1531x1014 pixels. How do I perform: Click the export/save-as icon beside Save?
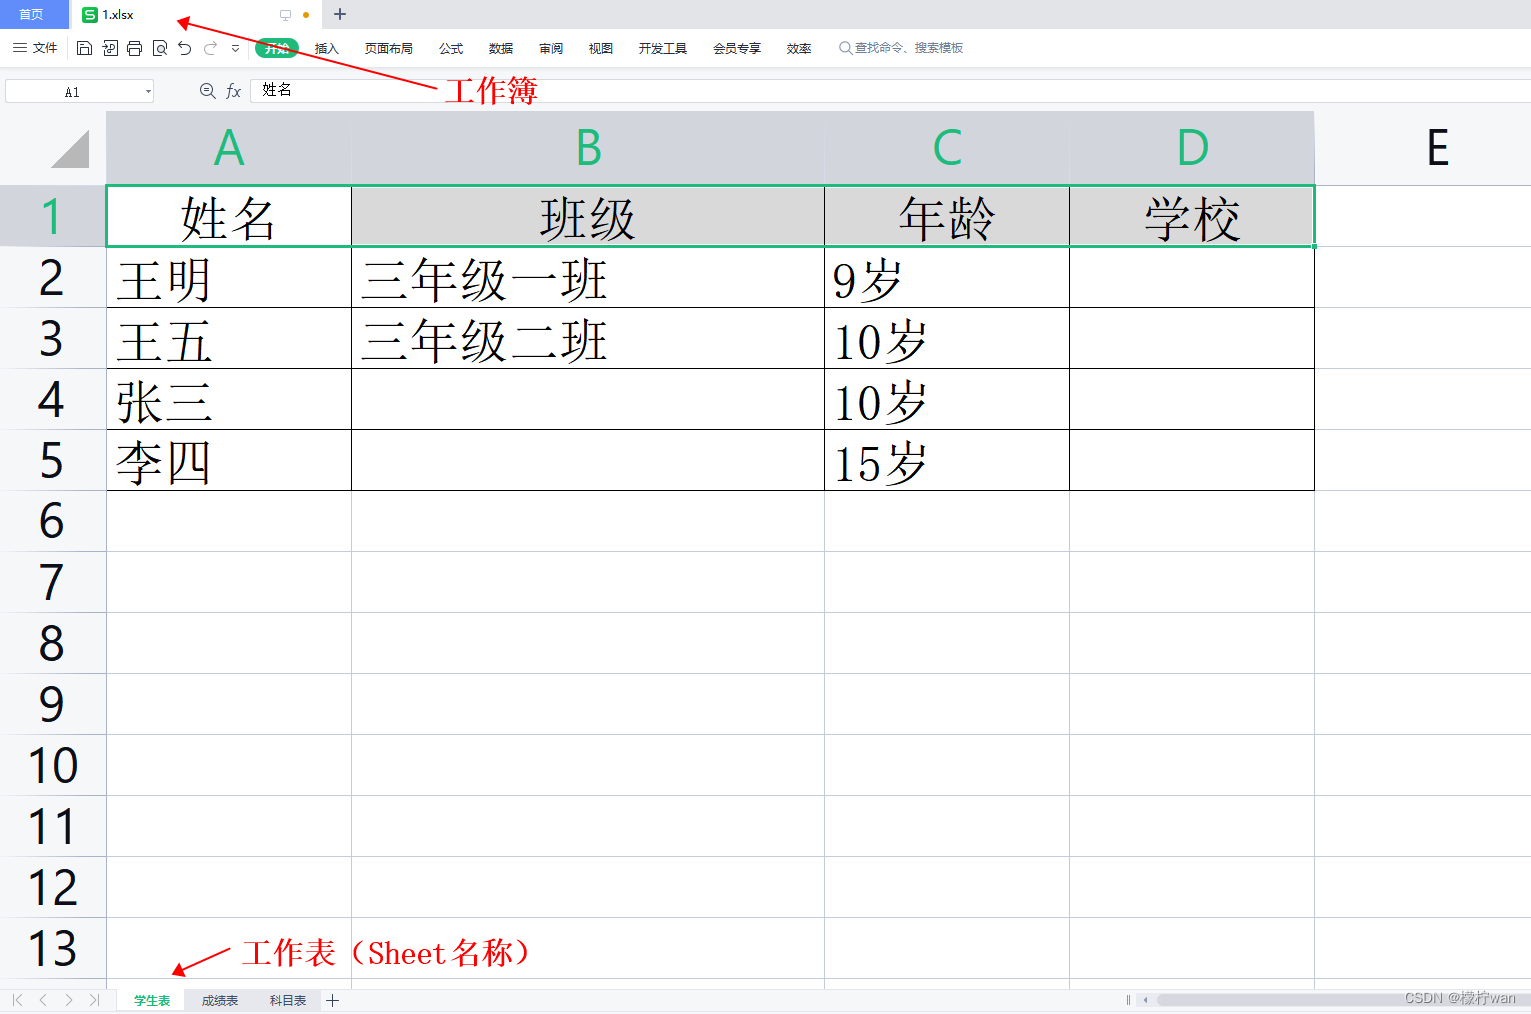tap(110, 48)
